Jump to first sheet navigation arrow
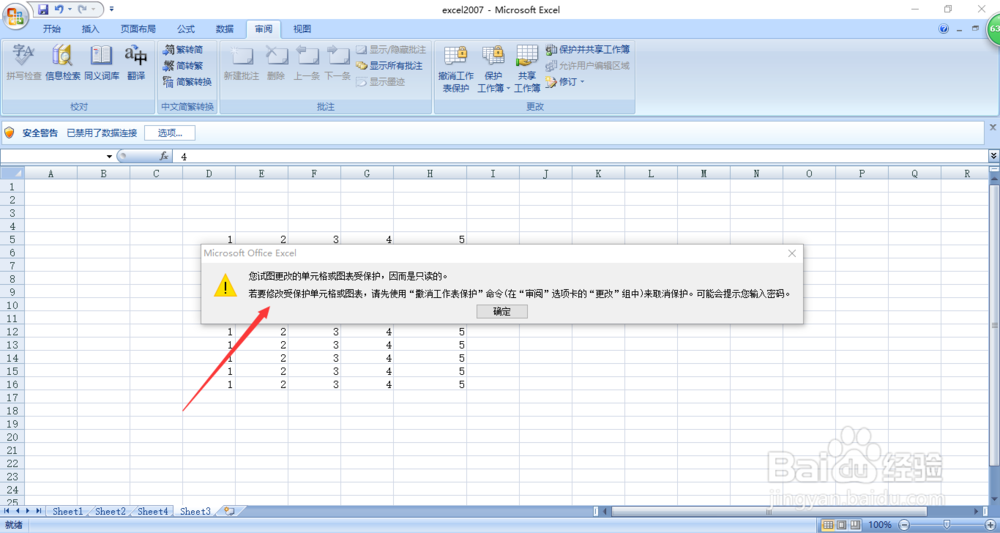 point(7,511)
